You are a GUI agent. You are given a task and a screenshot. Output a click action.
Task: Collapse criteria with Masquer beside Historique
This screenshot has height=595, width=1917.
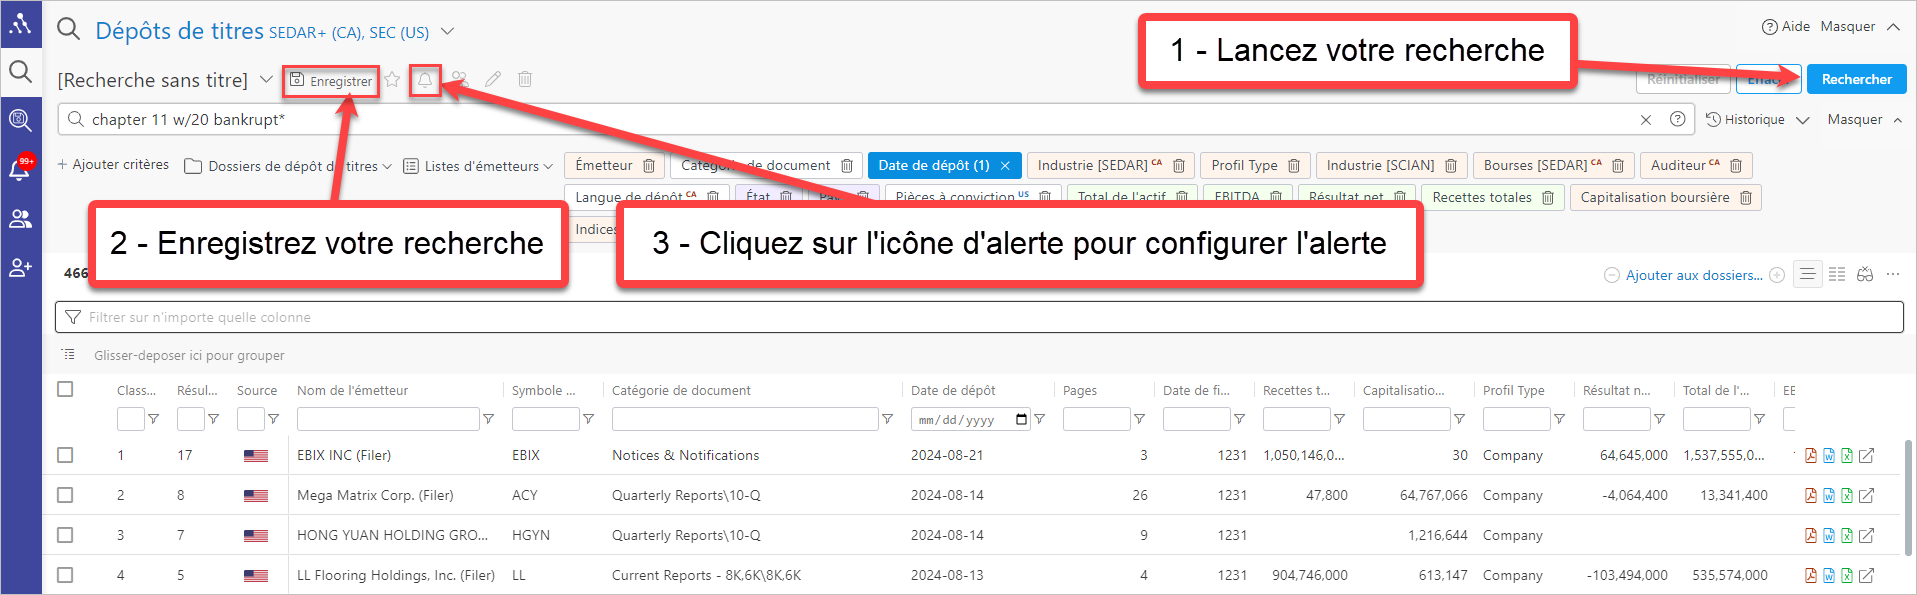[1865, 120]
